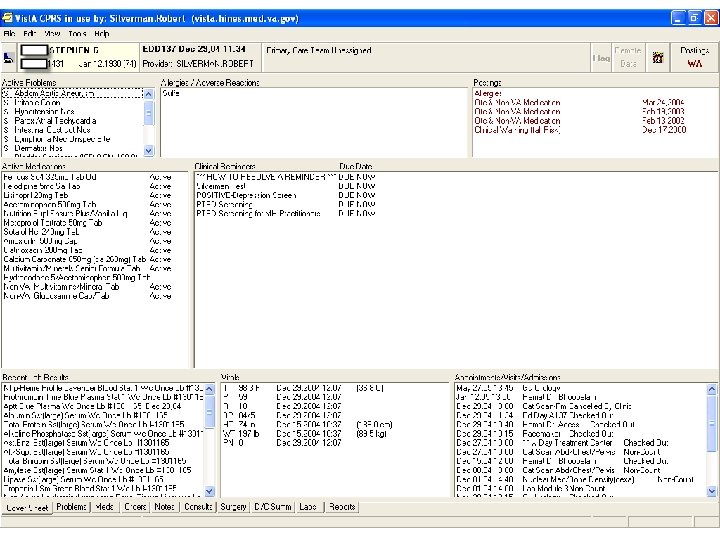Viewport: 720px width, 540px height.
Task: Click the VistA CPRS title bar application icon
Action: click(10, 19)
